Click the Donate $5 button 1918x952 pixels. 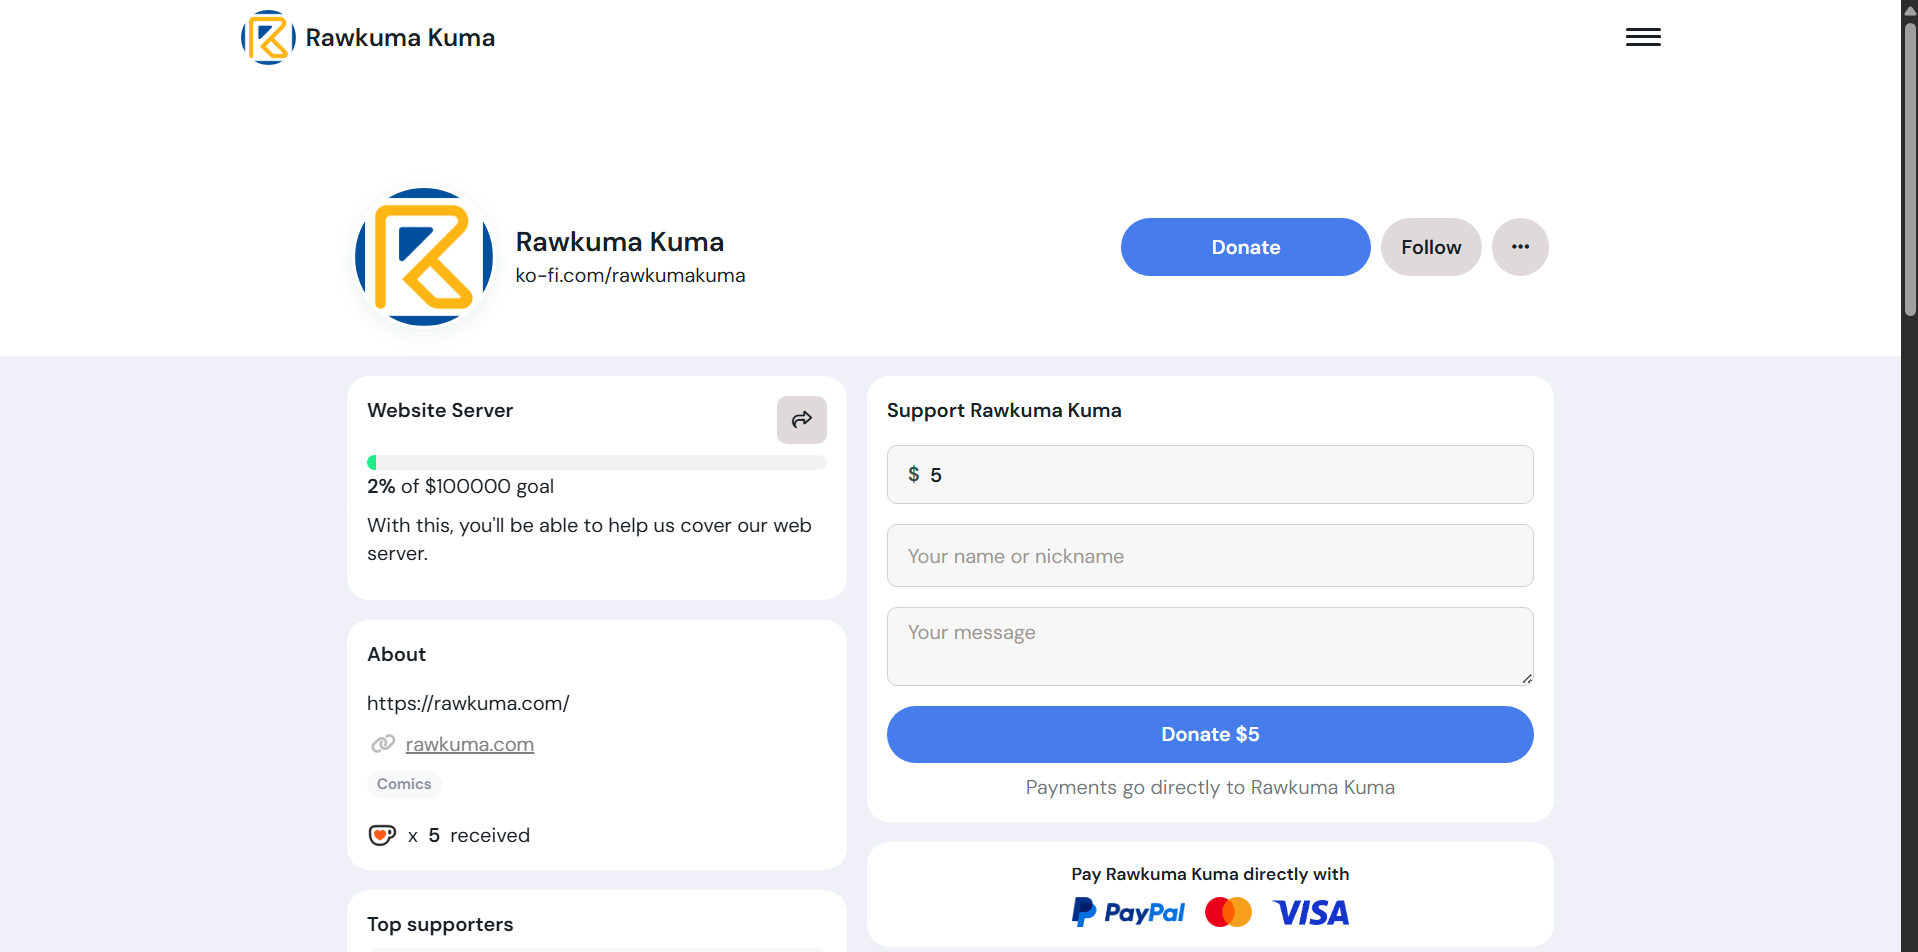point(1209,734)
